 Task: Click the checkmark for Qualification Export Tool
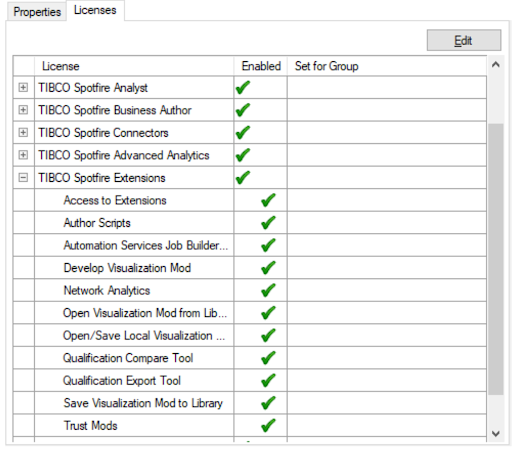click(x=268, y=380)
